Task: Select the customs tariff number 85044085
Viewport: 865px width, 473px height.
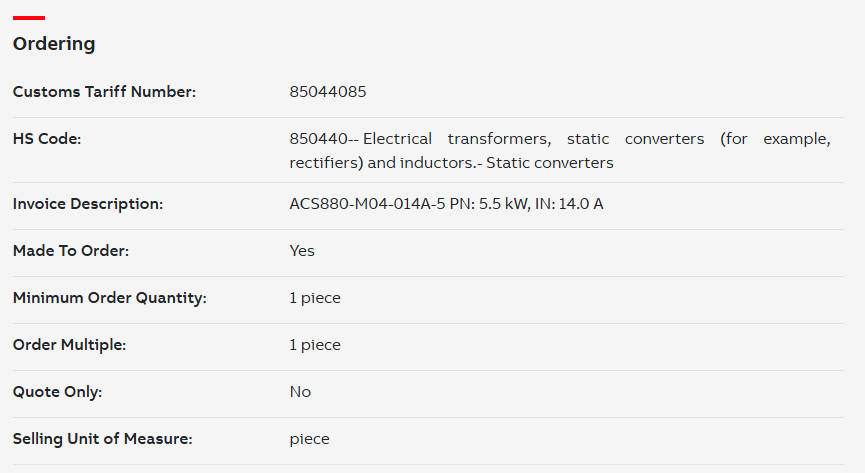Action: pyautogui.click(x=328, y=92)
